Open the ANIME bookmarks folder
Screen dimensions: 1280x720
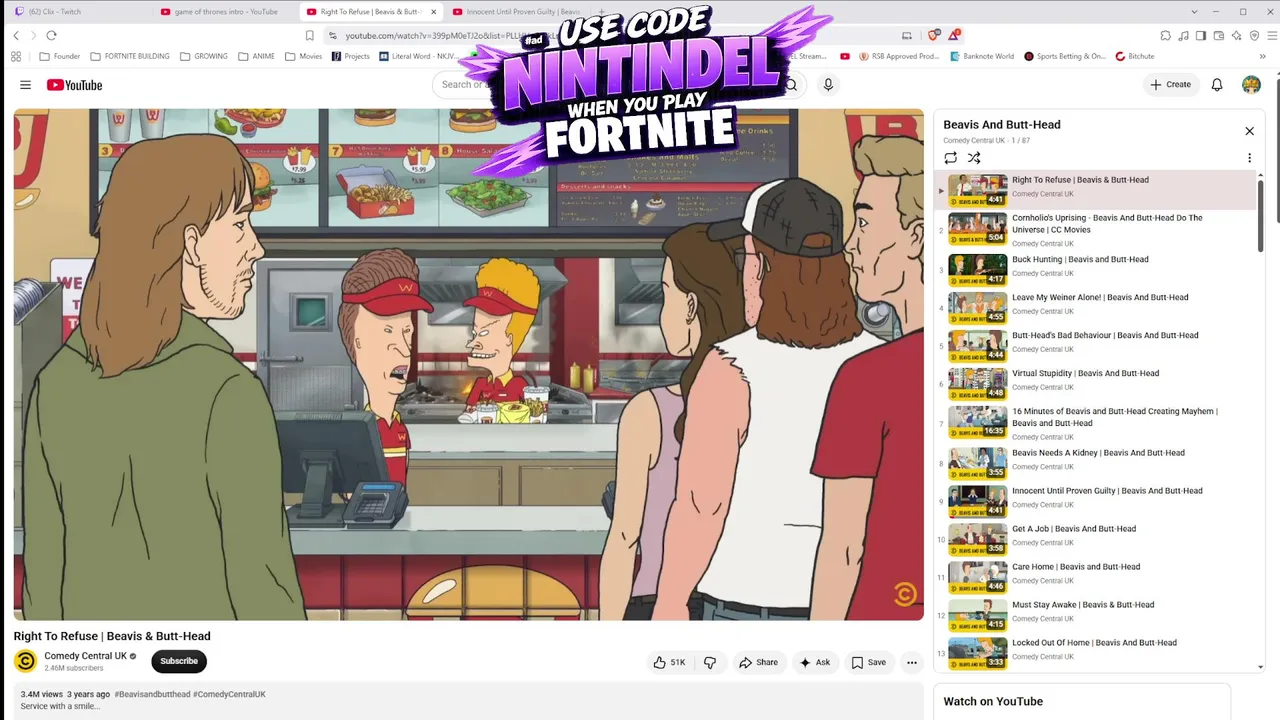(x=257, y=57)
